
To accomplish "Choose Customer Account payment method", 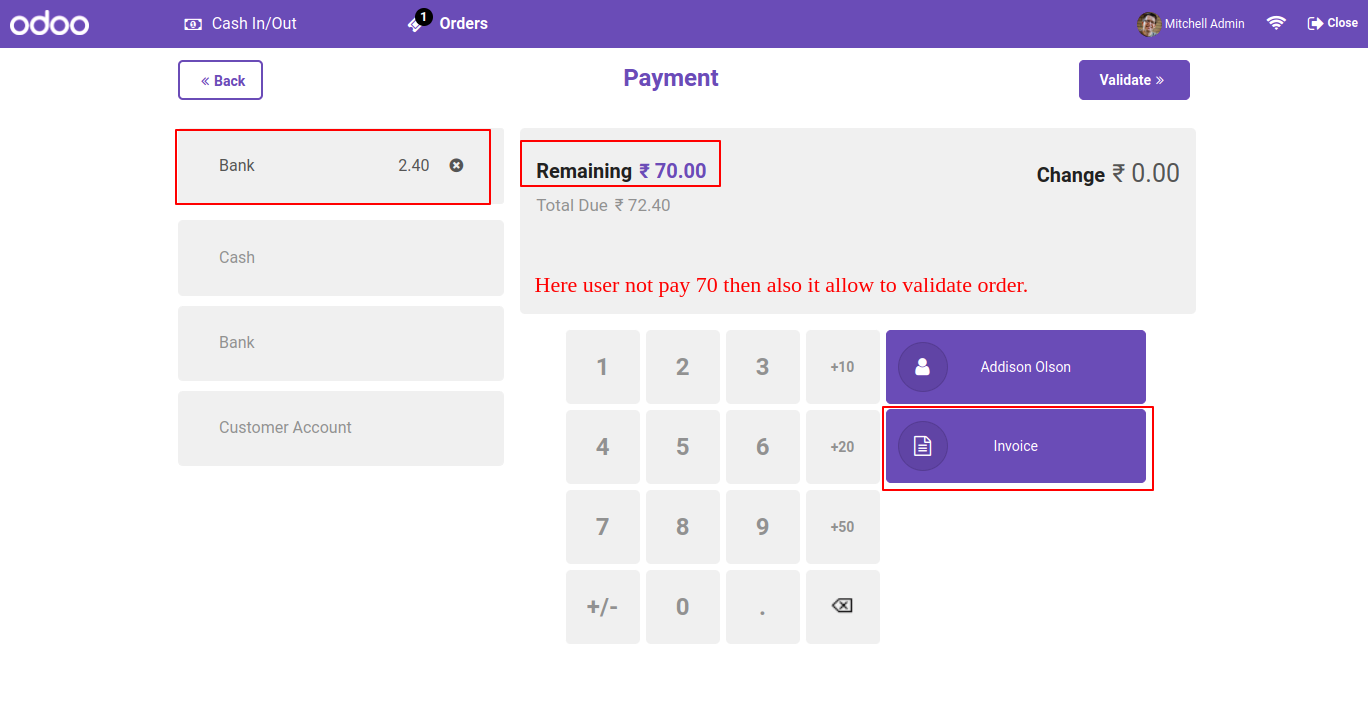I will (x=340, y=428).
